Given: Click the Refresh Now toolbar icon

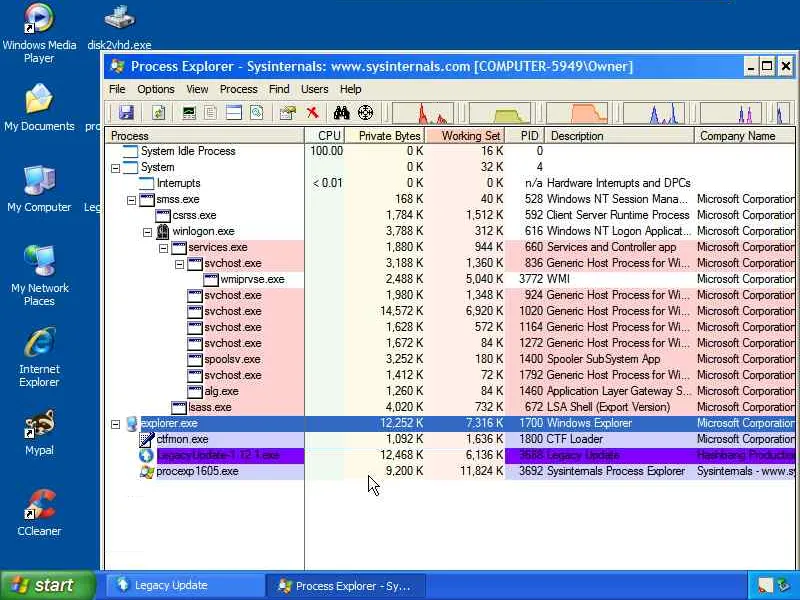Looking at the screenshot, I should (x=159, y=112).
